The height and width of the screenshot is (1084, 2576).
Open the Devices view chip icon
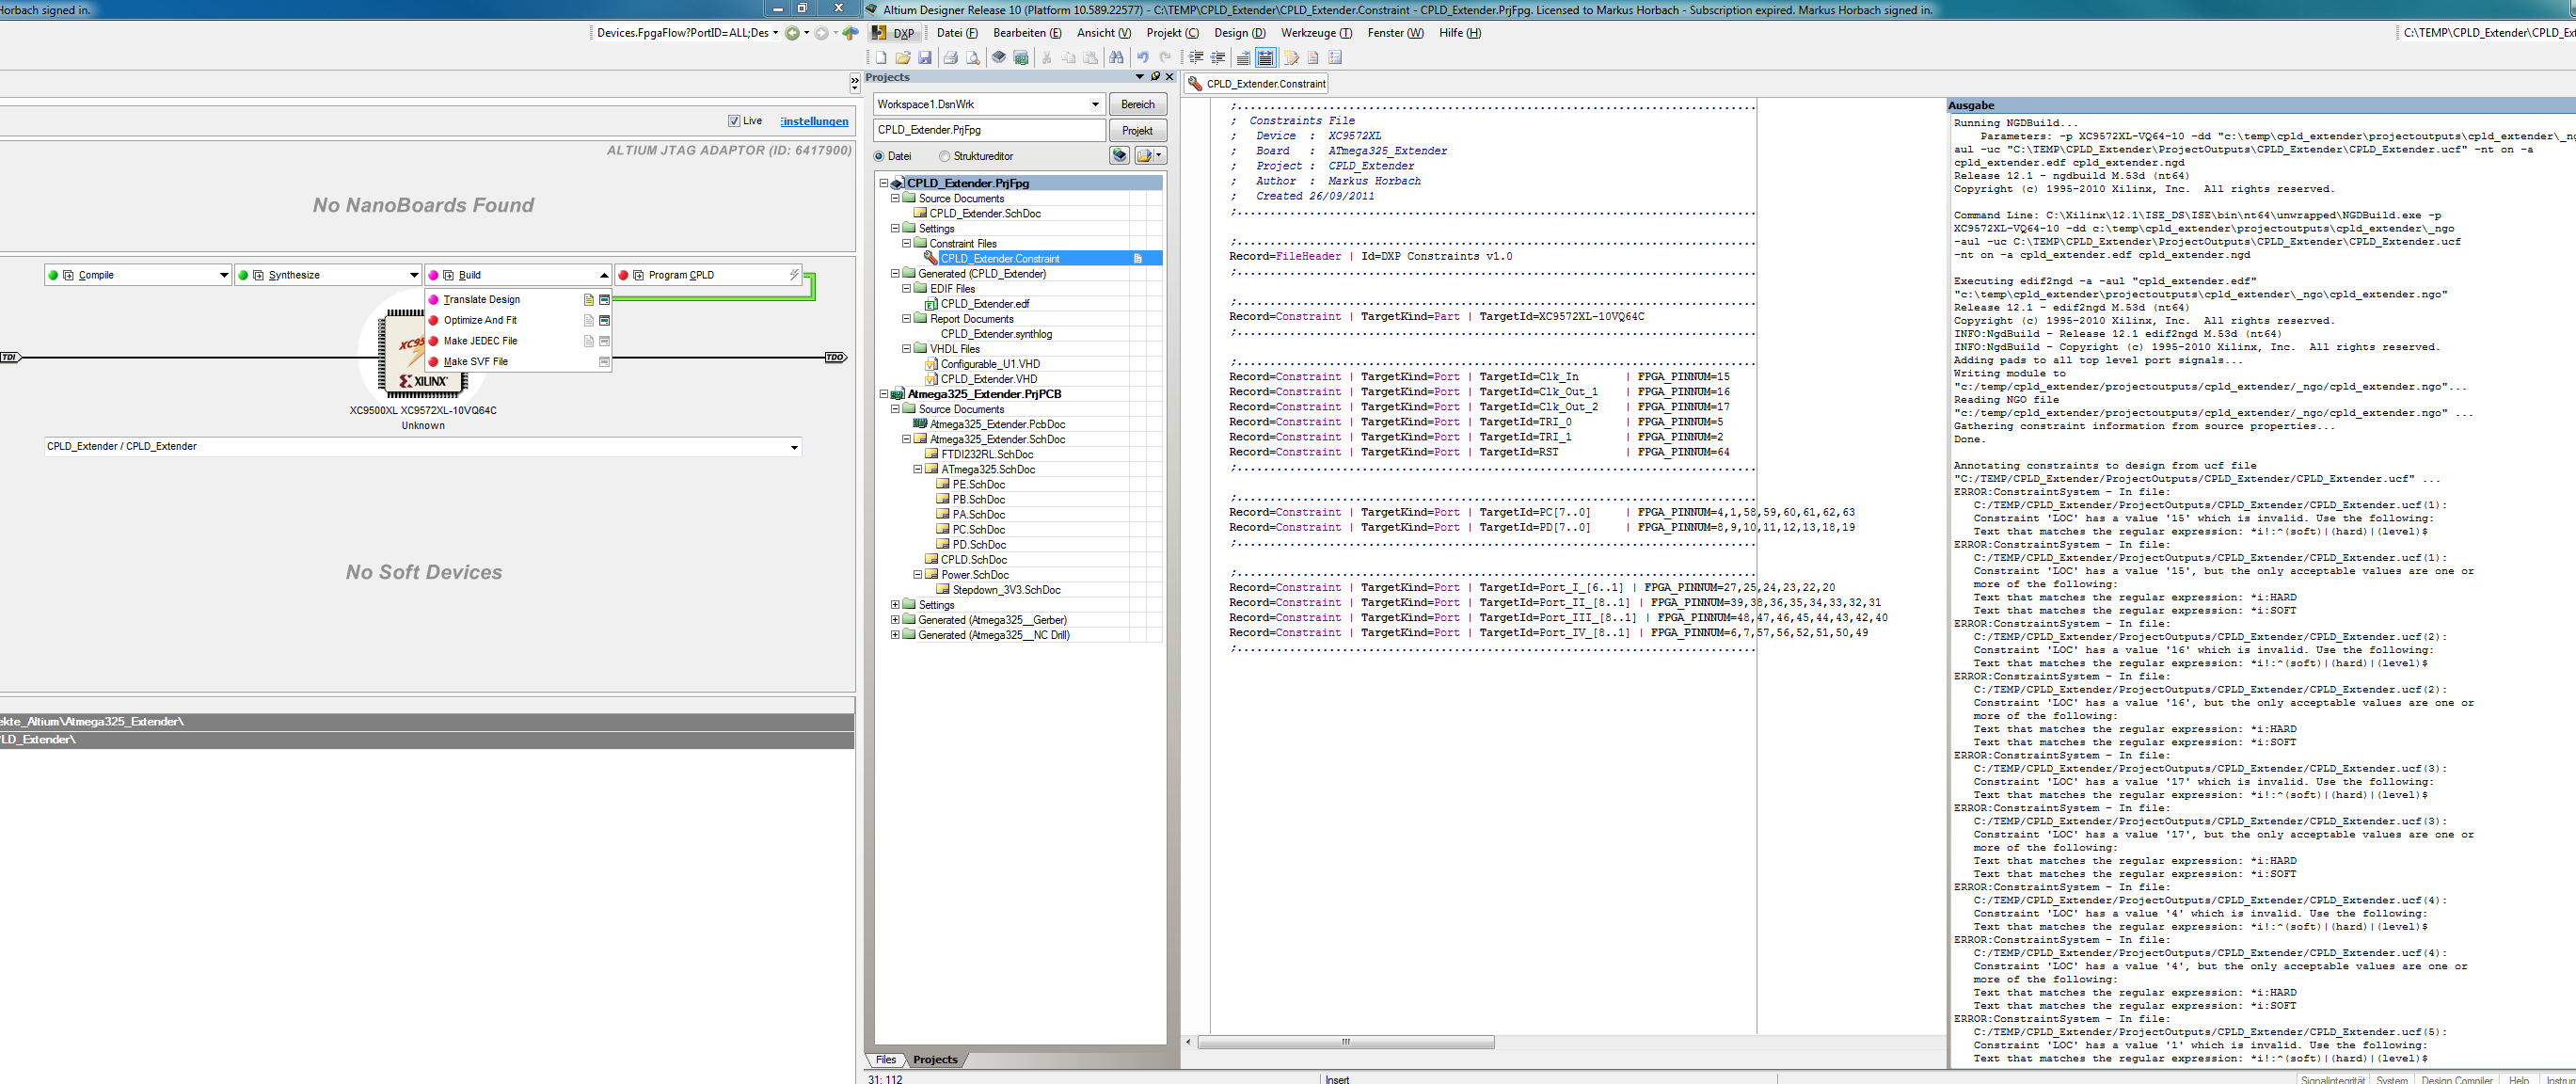[999, 57]
